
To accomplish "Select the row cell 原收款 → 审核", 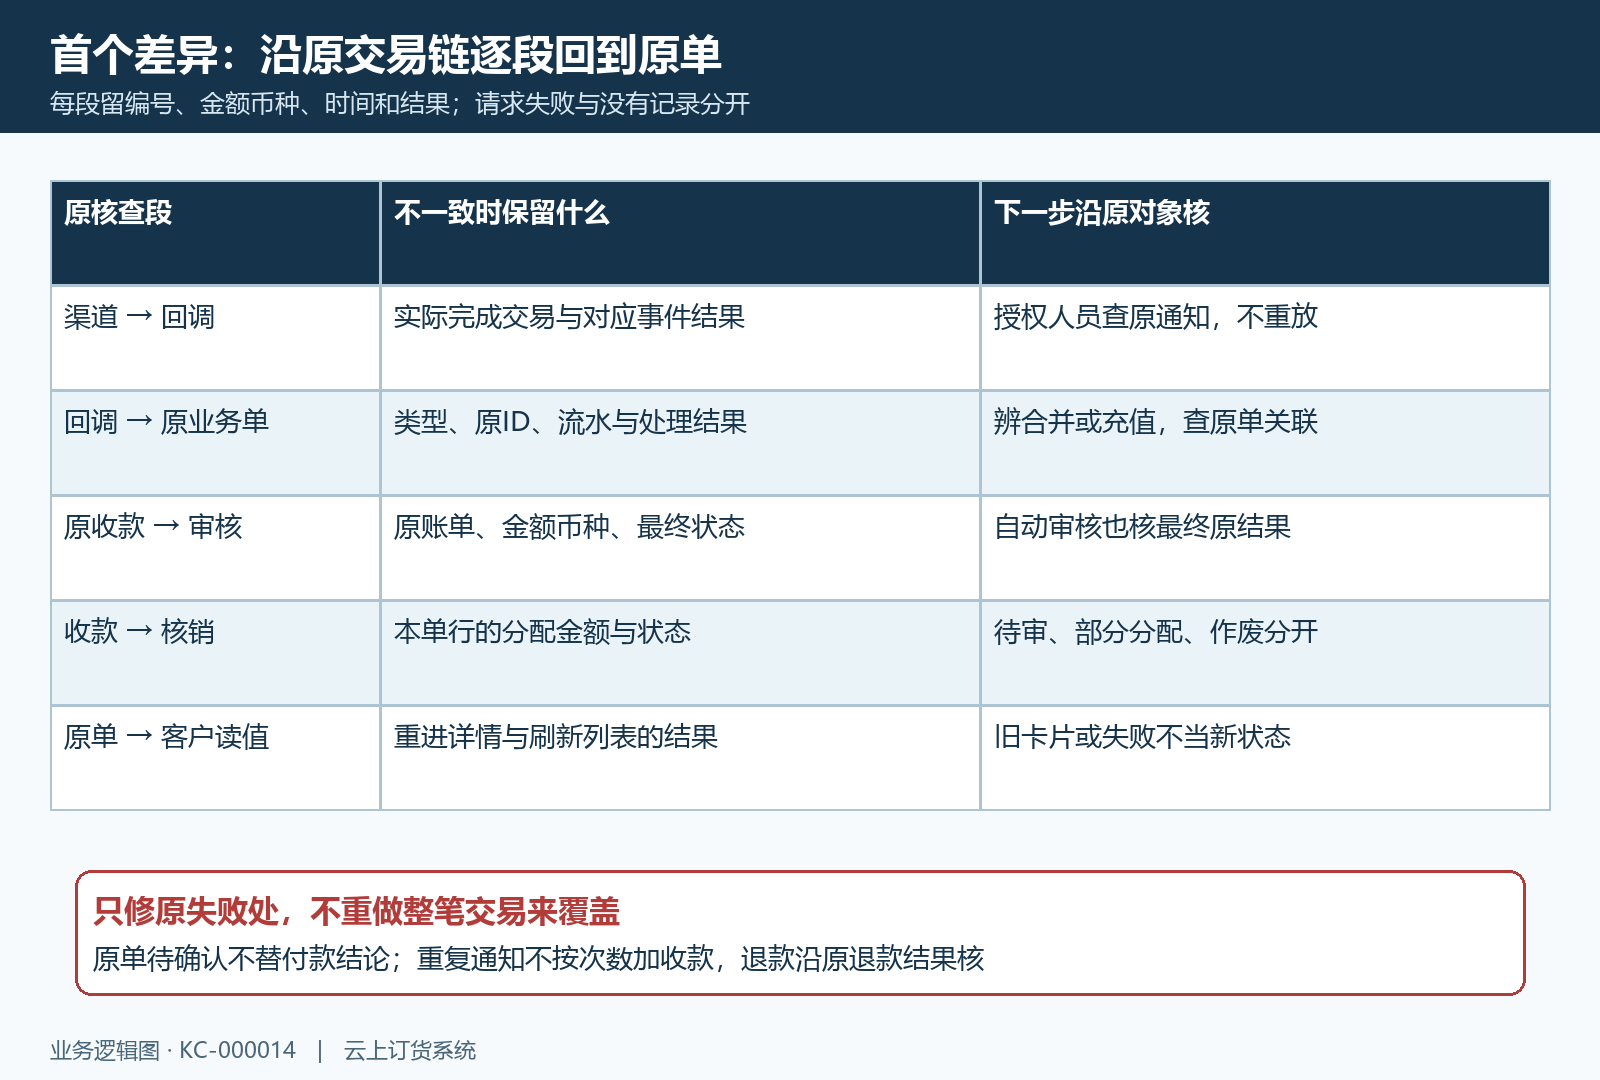I will coord(215,548).
